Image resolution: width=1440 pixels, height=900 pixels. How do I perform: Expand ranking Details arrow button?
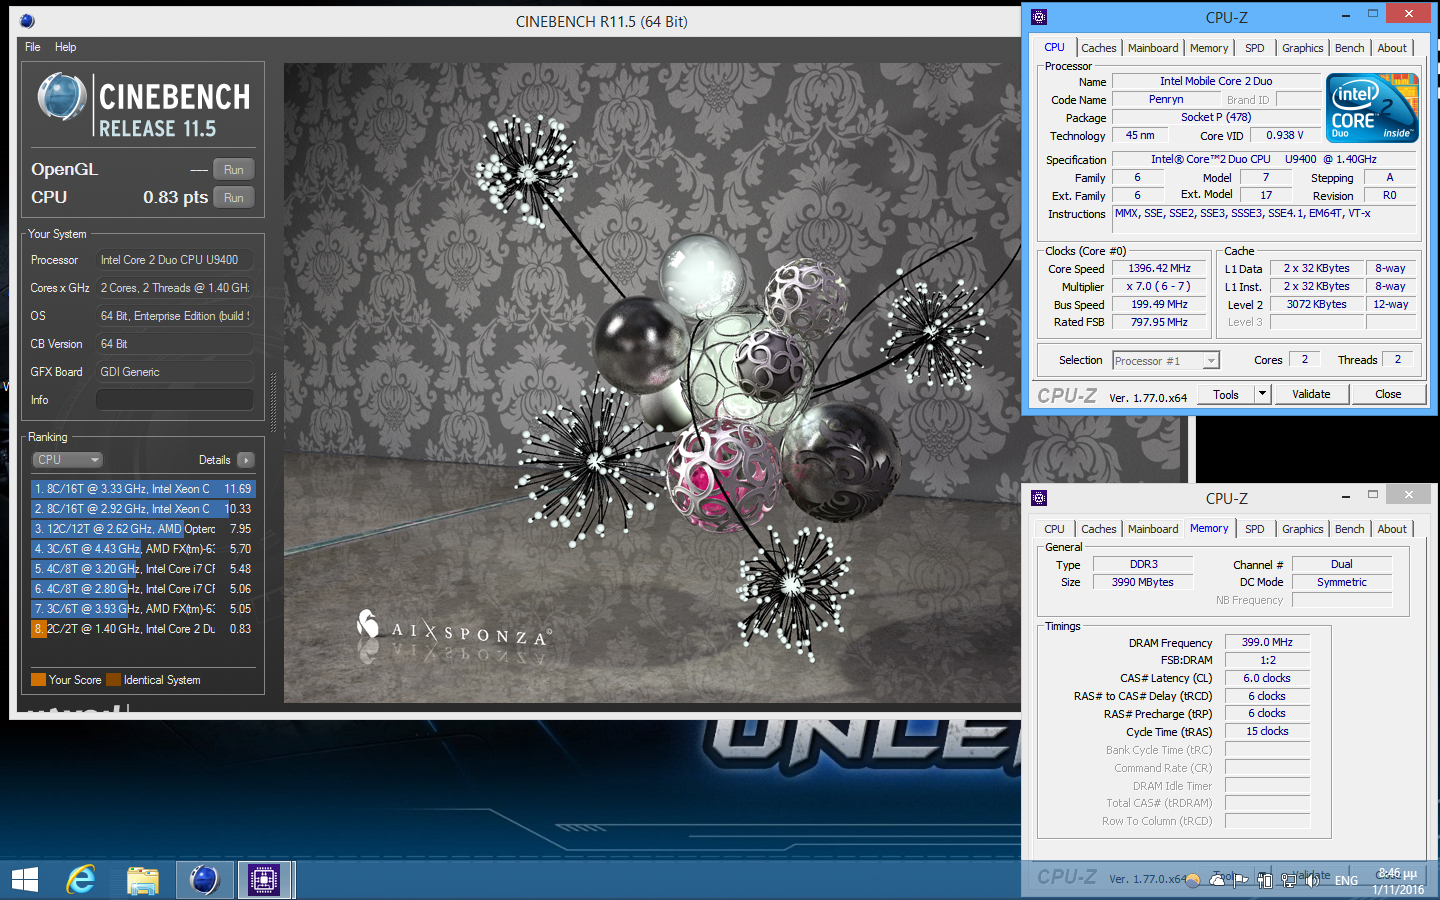(246, 460)
